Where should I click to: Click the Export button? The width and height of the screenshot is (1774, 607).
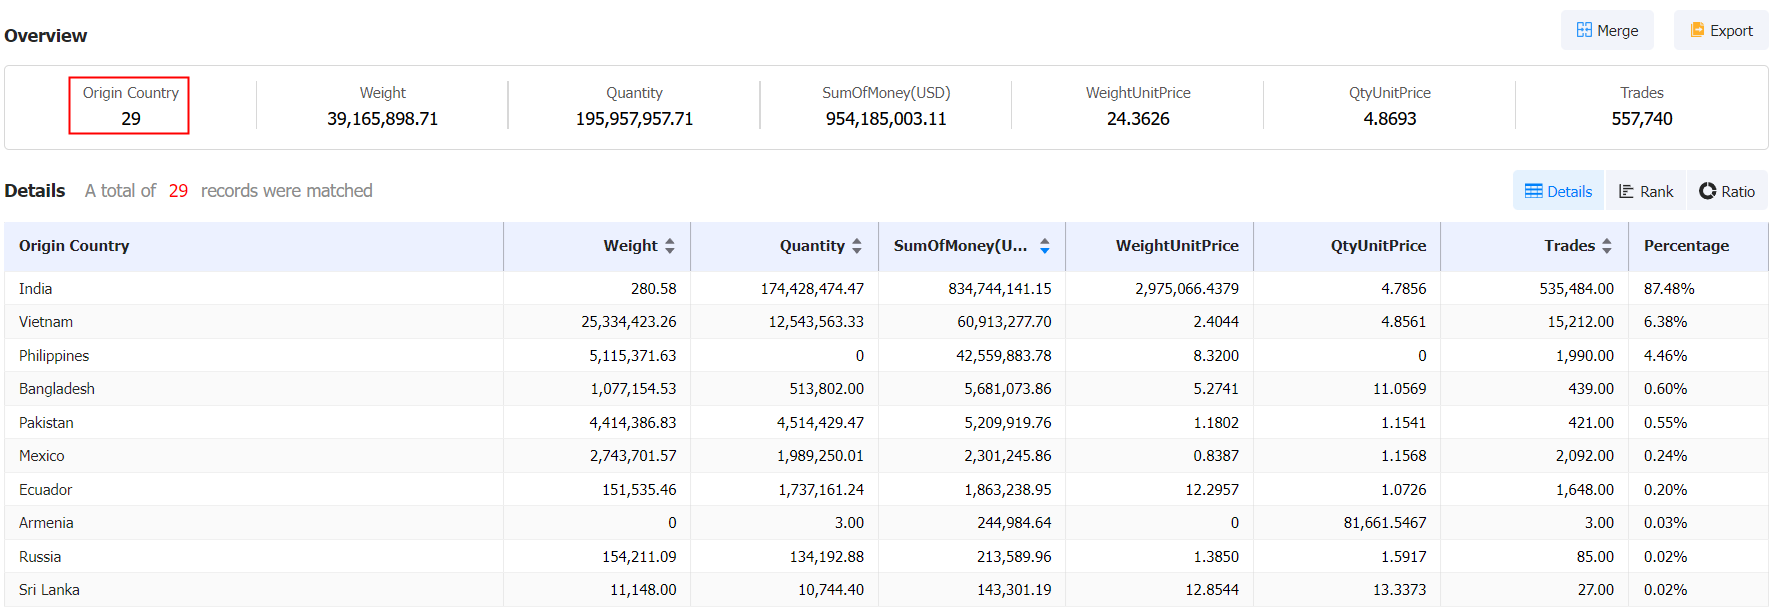pyautogui.click(x=1721, y=30)
